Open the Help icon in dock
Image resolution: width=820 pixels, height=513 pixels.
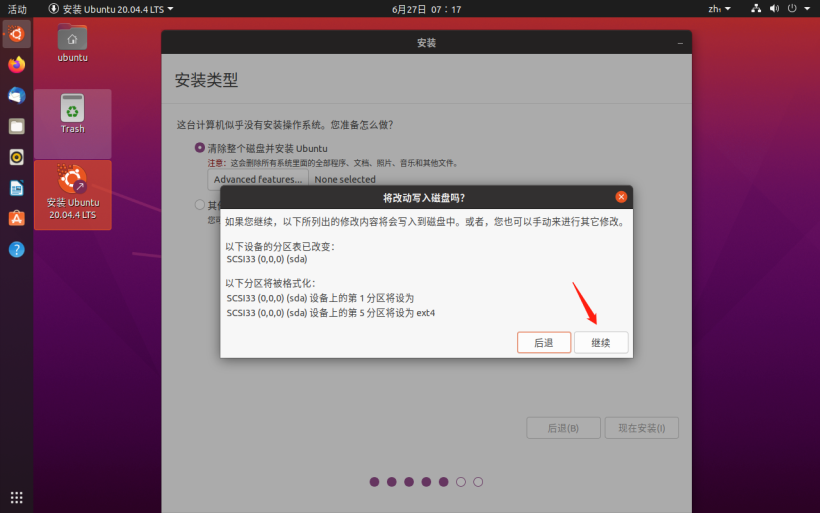(16, 249)
